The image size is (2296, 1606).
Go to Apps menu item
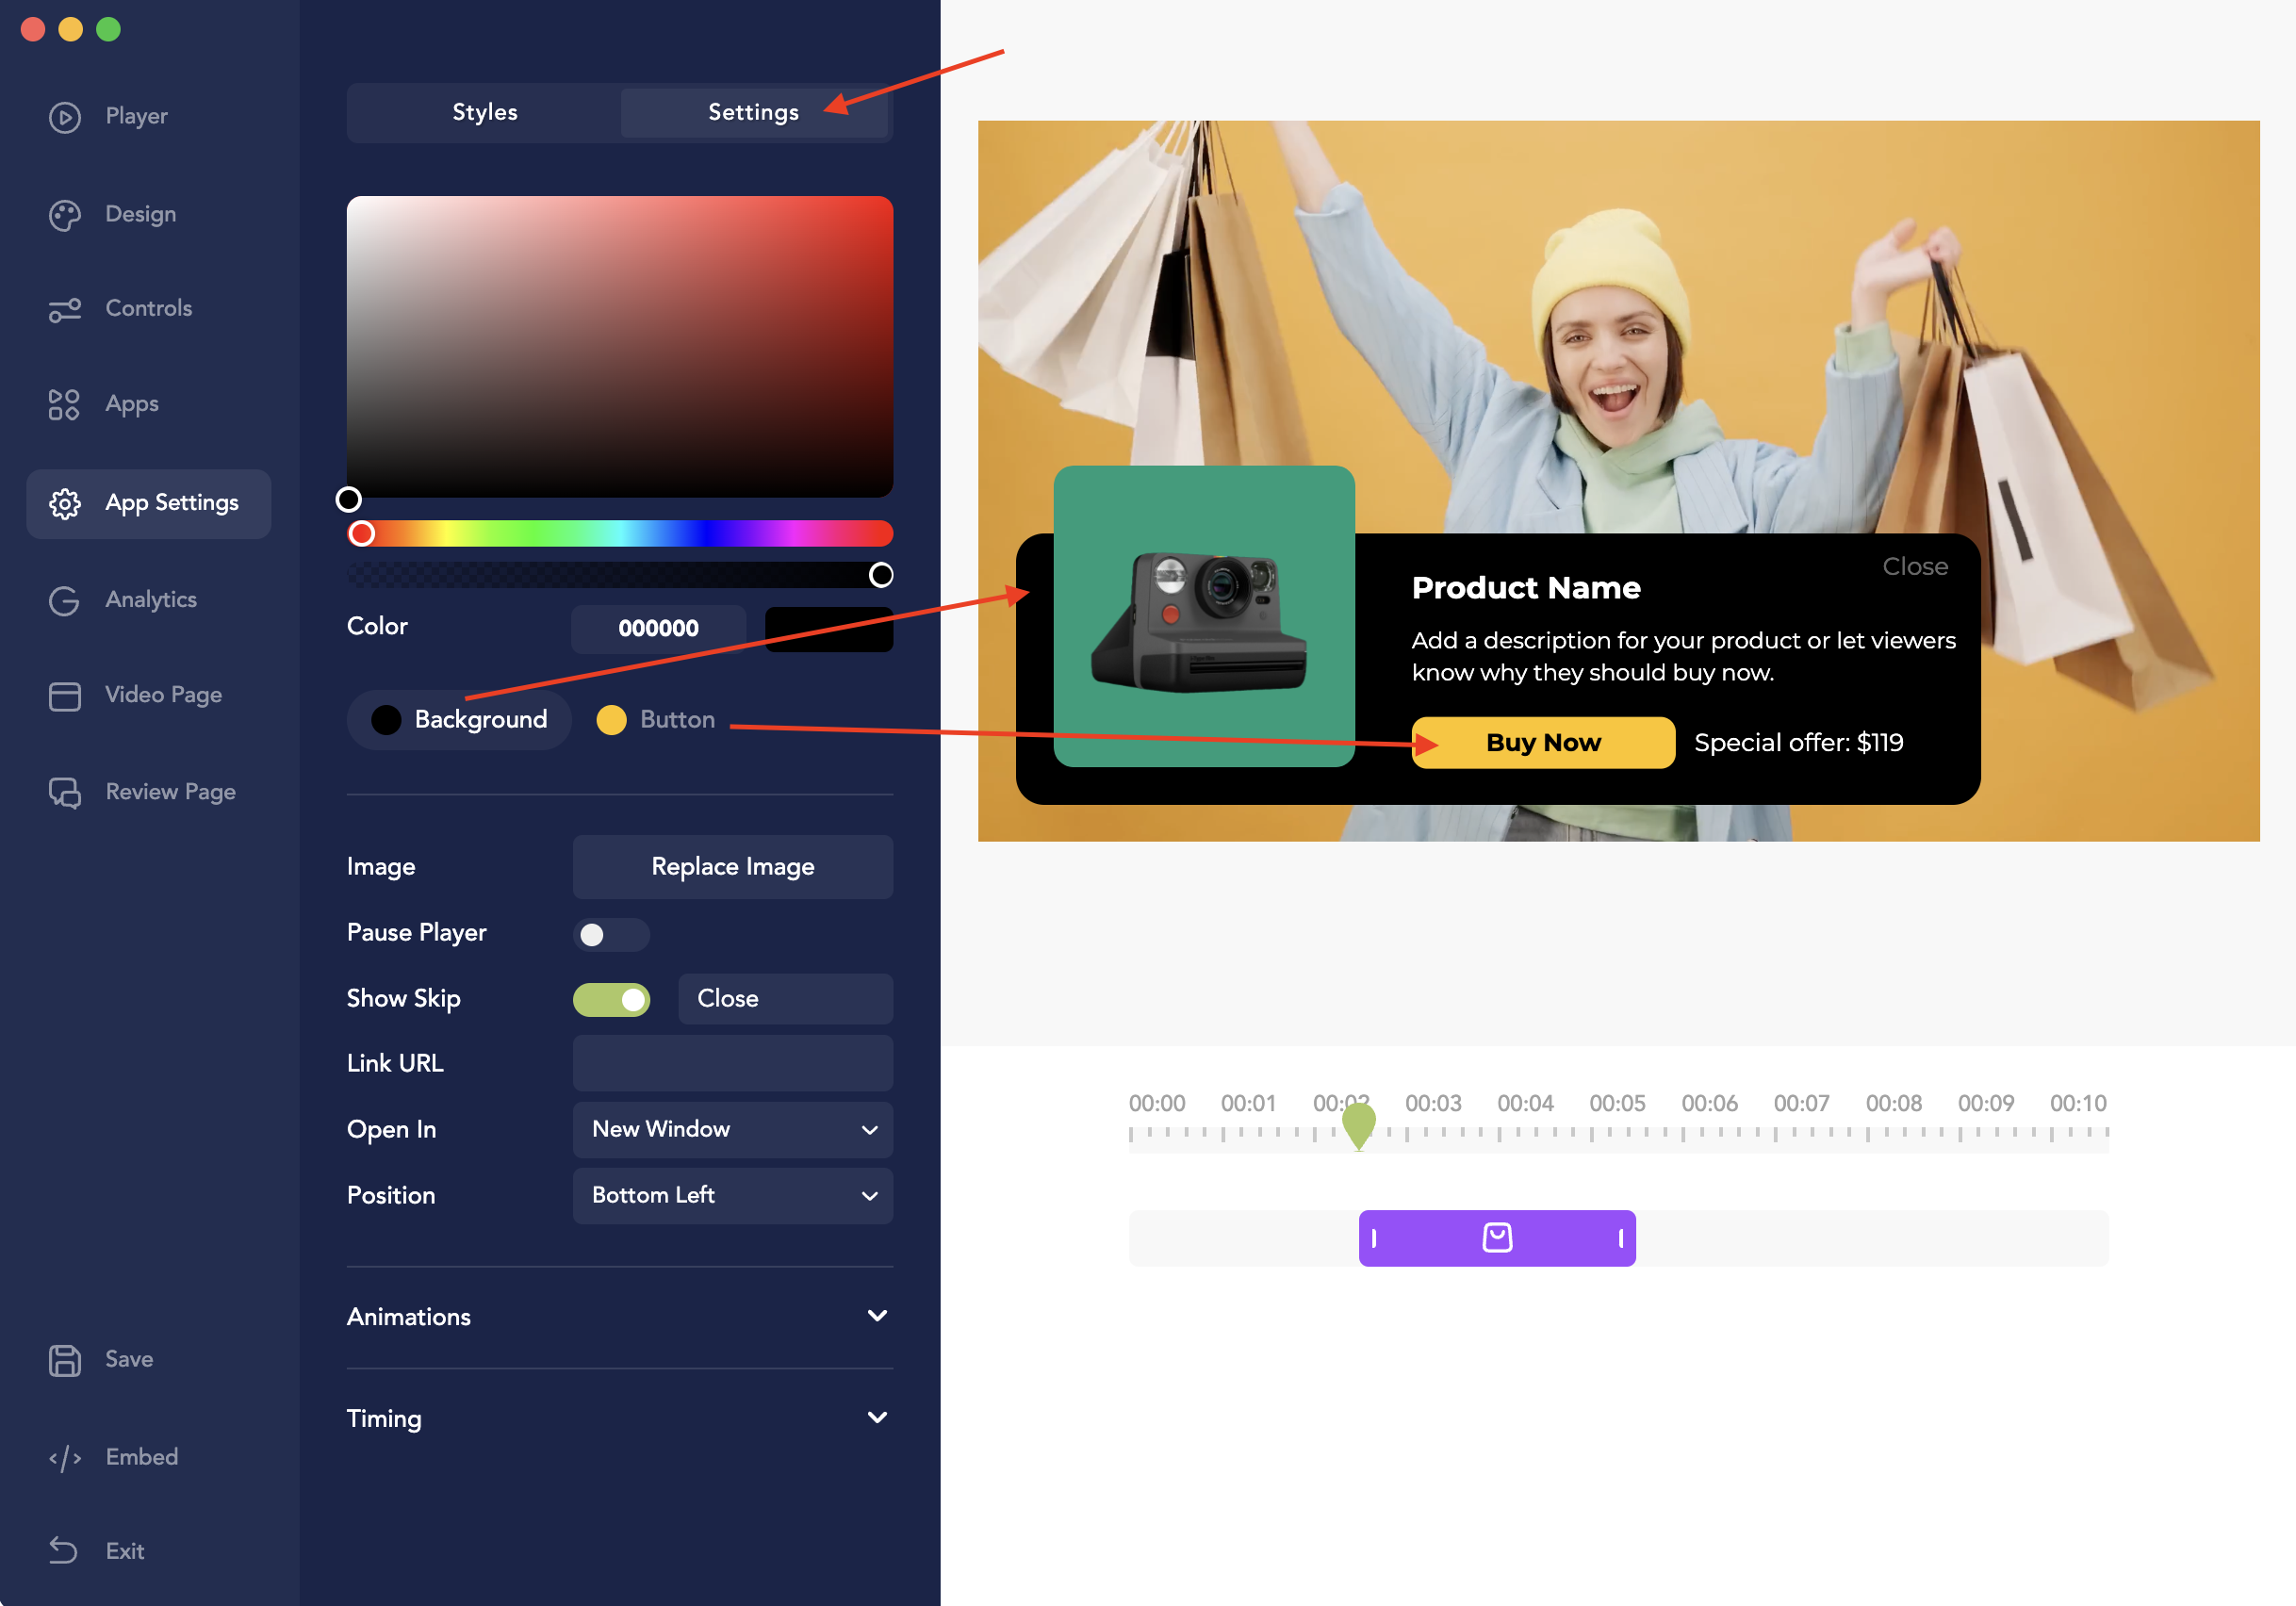click(132, 404)
